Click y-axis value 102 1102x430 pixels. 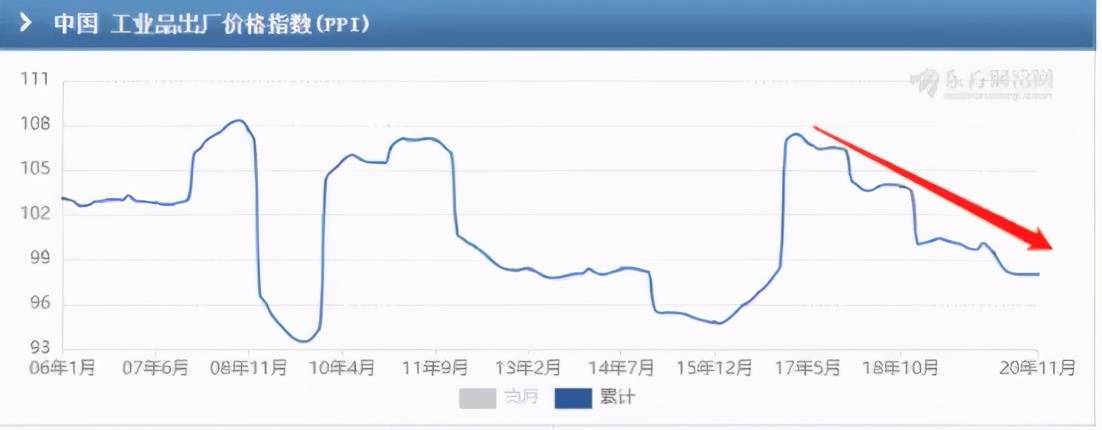tap(35, 214)
